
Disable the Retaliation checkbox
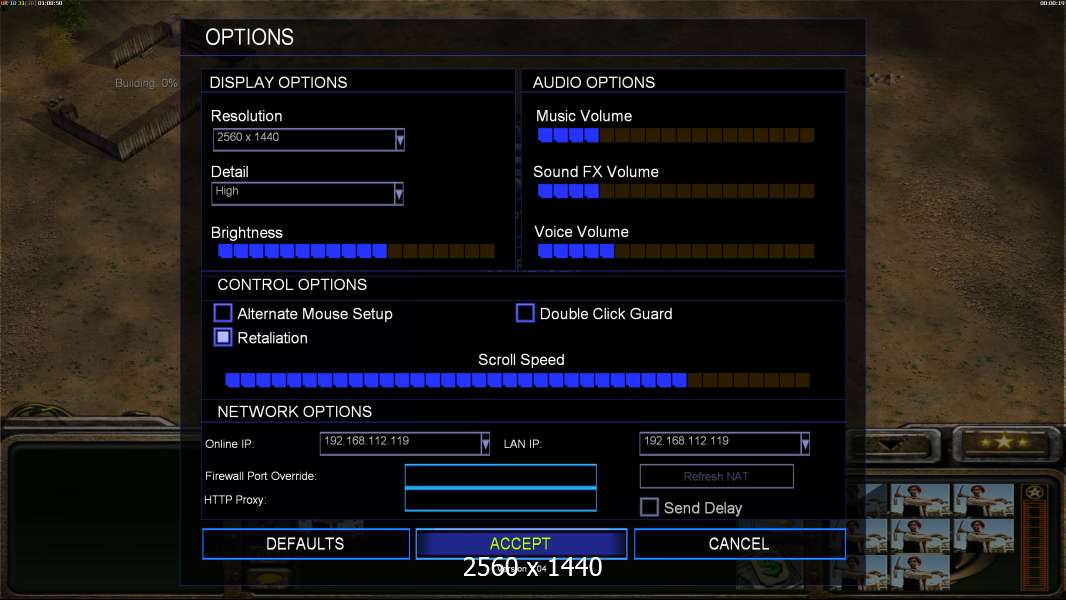pyautogui.click(x=222, y=337)
